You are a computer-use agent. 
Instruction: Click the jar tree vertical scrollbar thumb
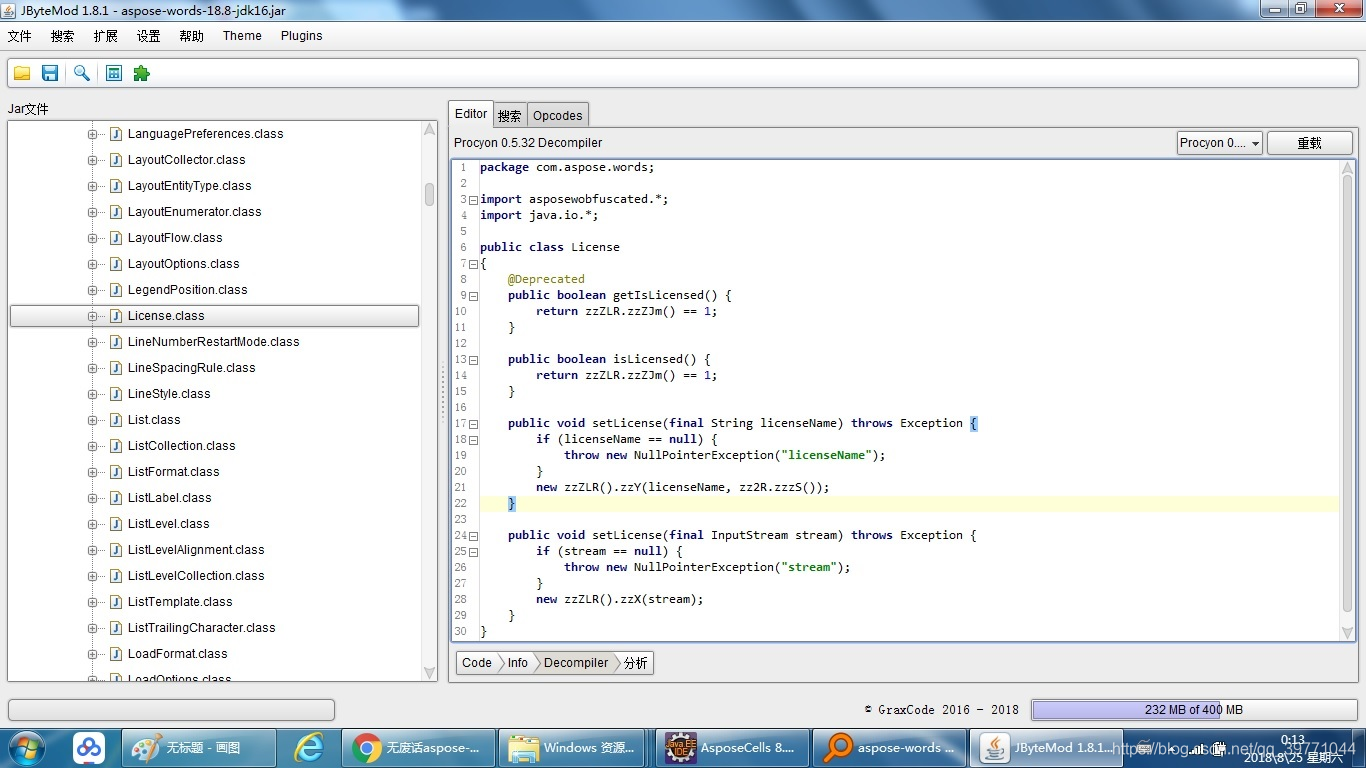pos(429,194)
